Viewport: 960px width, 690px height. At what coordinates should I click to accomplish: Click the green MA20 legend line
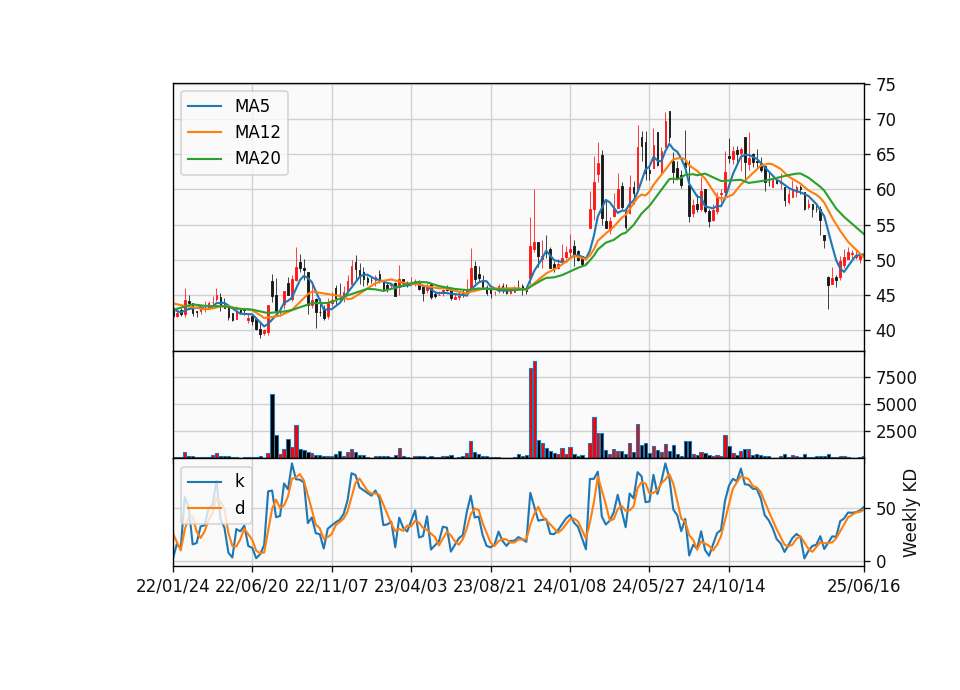point(204,158)
